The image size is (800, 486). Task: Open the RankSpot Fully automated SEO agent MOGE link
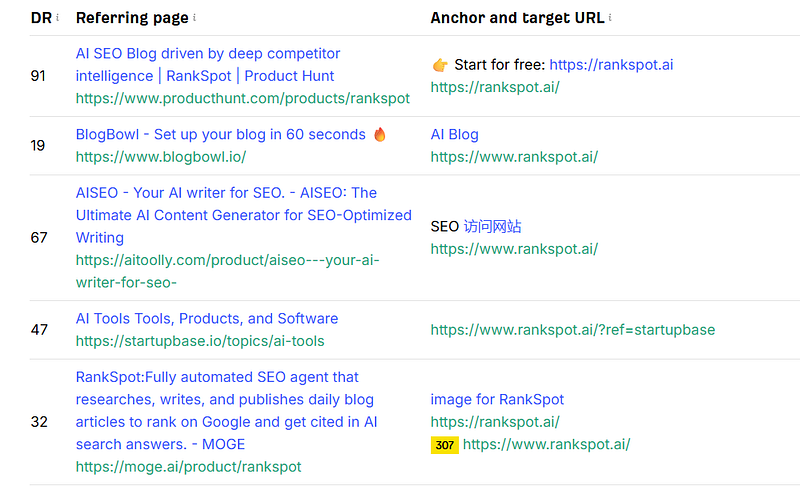tap(227, 411)
